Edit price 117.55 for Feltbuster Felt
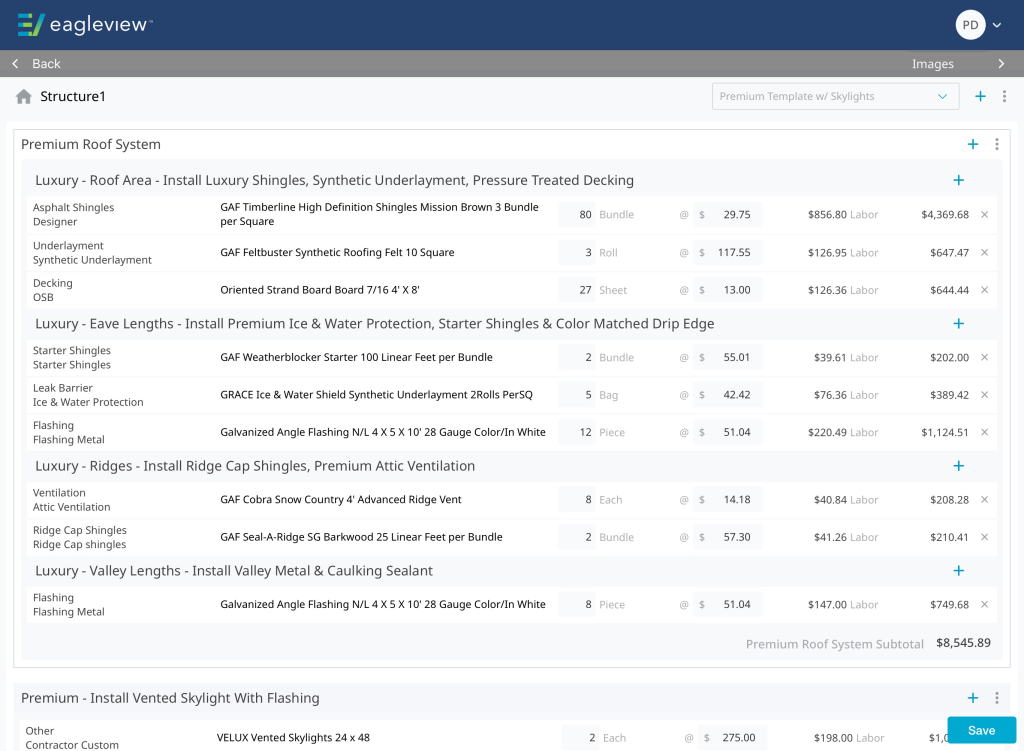This screenshot has height=751, width=1024. pos(728,252)
